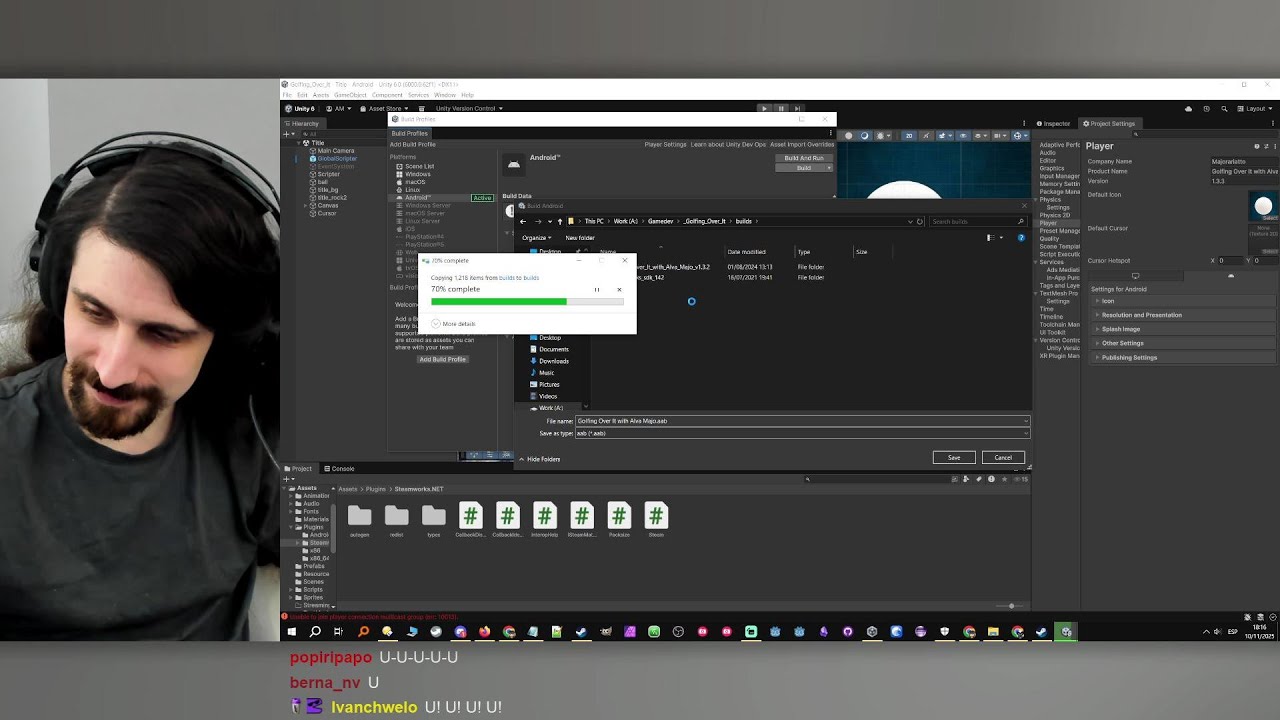Switch to the Project Settings tab
Viewport: 1280px width, 720px height.
(1112, 124)
